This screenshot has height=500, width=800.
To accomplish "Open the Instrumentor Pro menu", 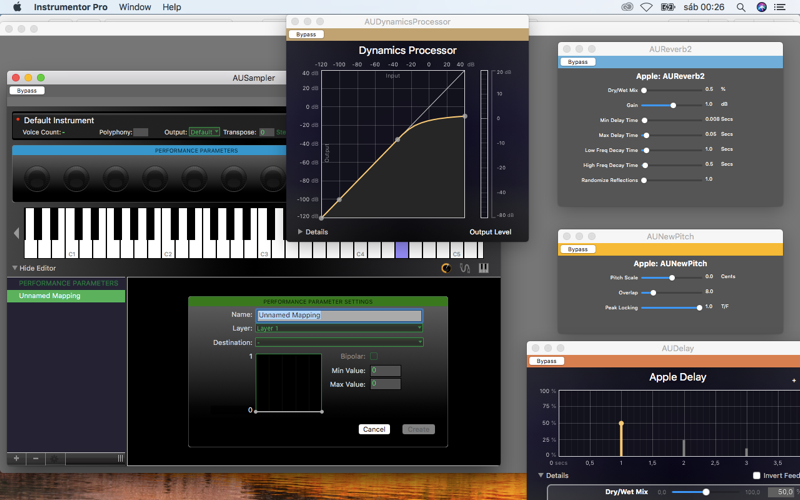I will tap(70, 7).
